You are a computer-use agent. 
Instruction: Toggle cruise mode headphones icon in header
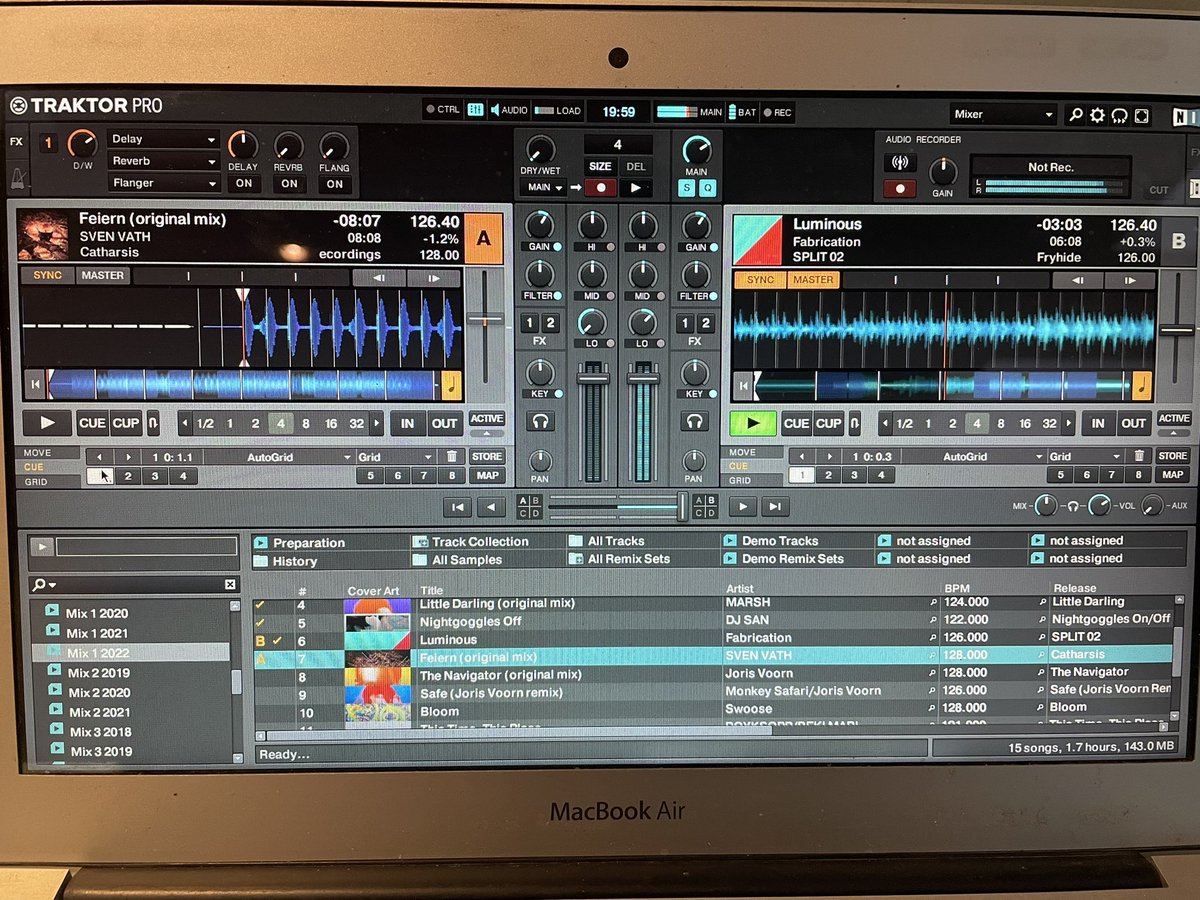coord(1120,115)
